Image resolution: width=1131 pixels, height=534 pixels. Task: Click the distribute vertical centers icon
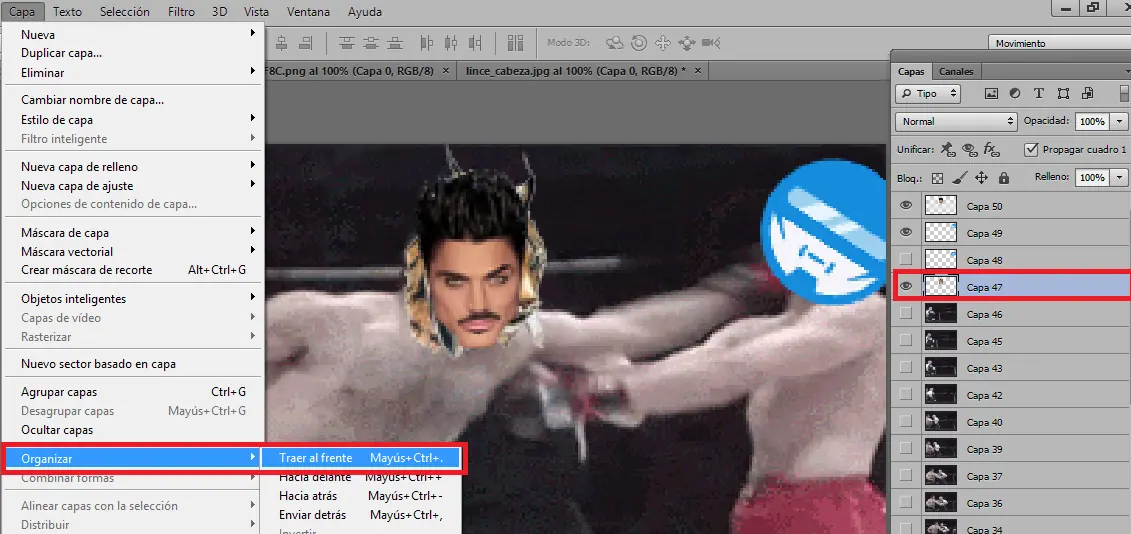point(370,43)
